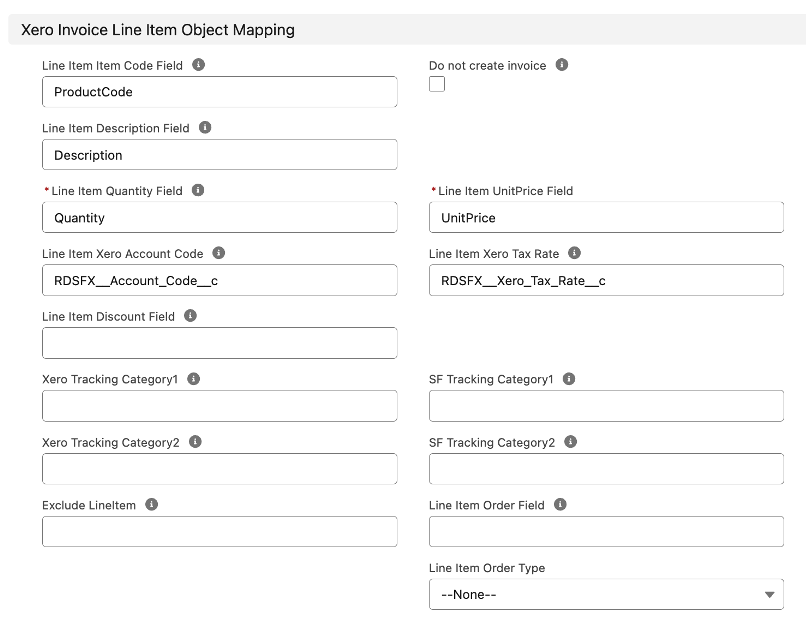Viewport: 810px width, 624px height.
Task: Click info icon beside Exclude LineItem
Action: pyautogui.click(x=151, y=504)
